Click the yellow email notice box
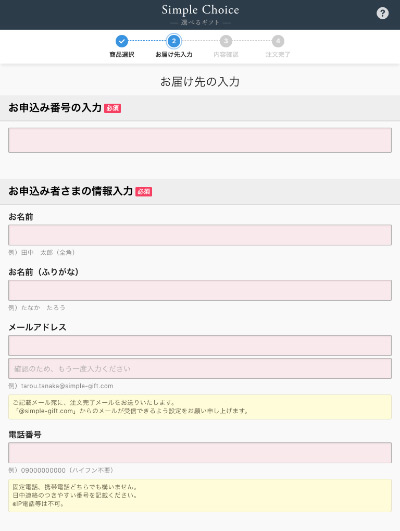 [200, 407]
